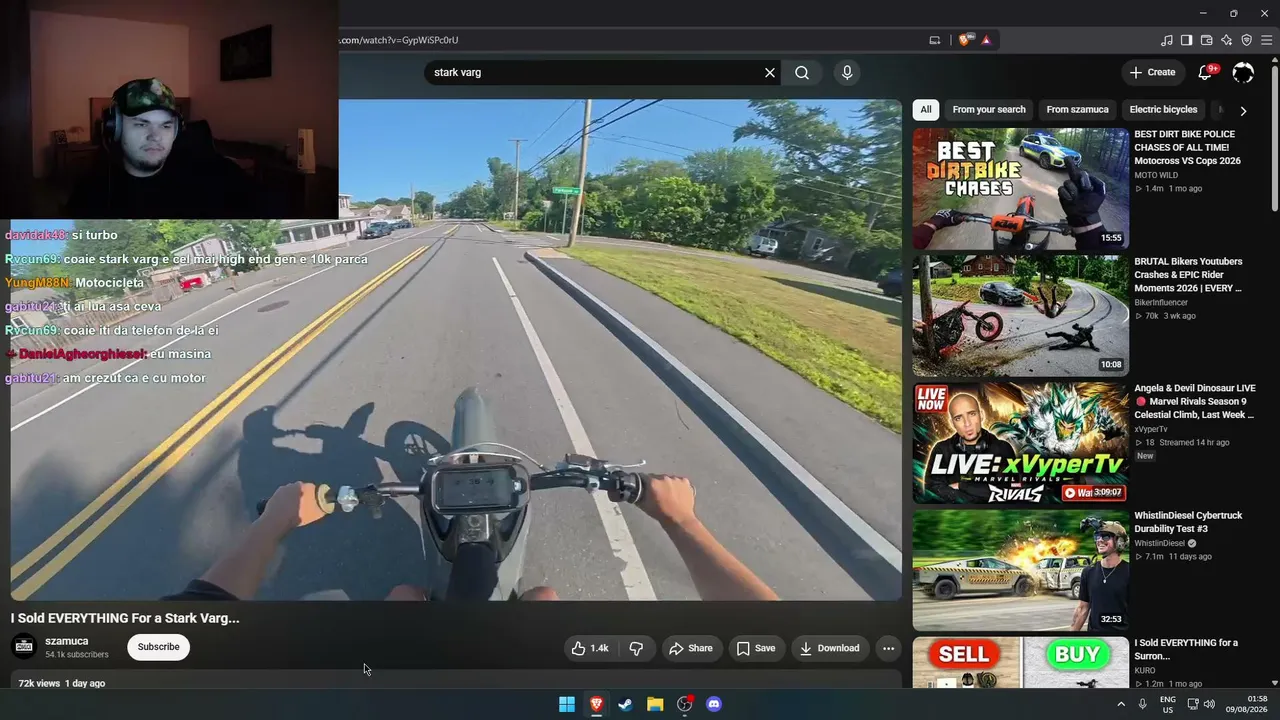Open 'Angela & Devil Dinosaur LIVE' title
Viewport: 1280px width, 720px height.
point(1194,401)
